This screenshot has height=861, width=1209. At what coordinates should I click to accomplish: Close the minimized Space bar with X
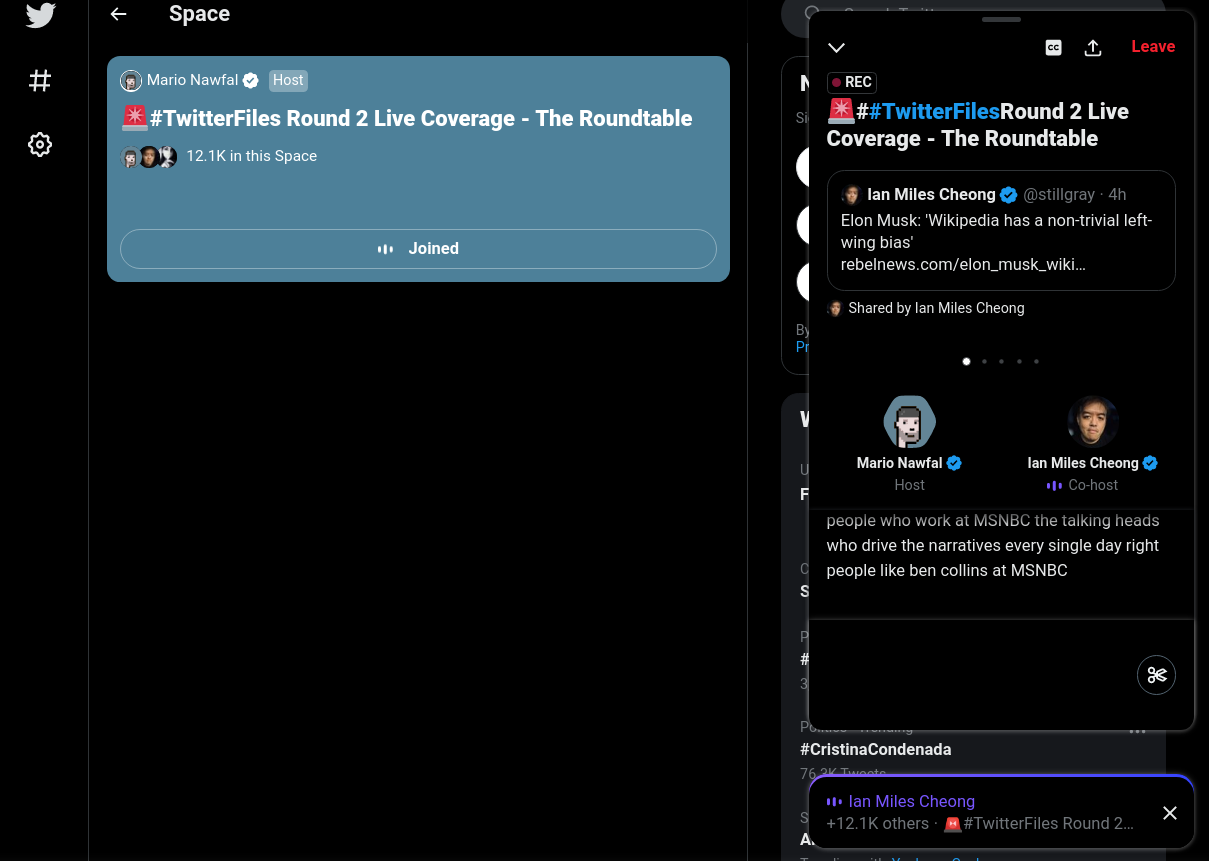(1170, 813)
